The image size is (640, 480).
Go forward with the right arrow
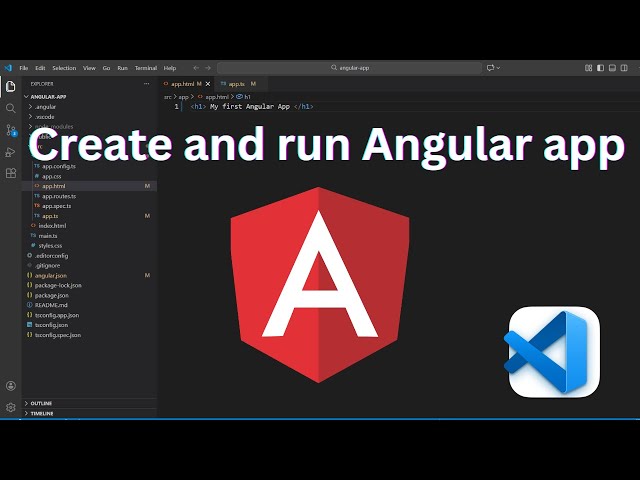click(208, 68)
